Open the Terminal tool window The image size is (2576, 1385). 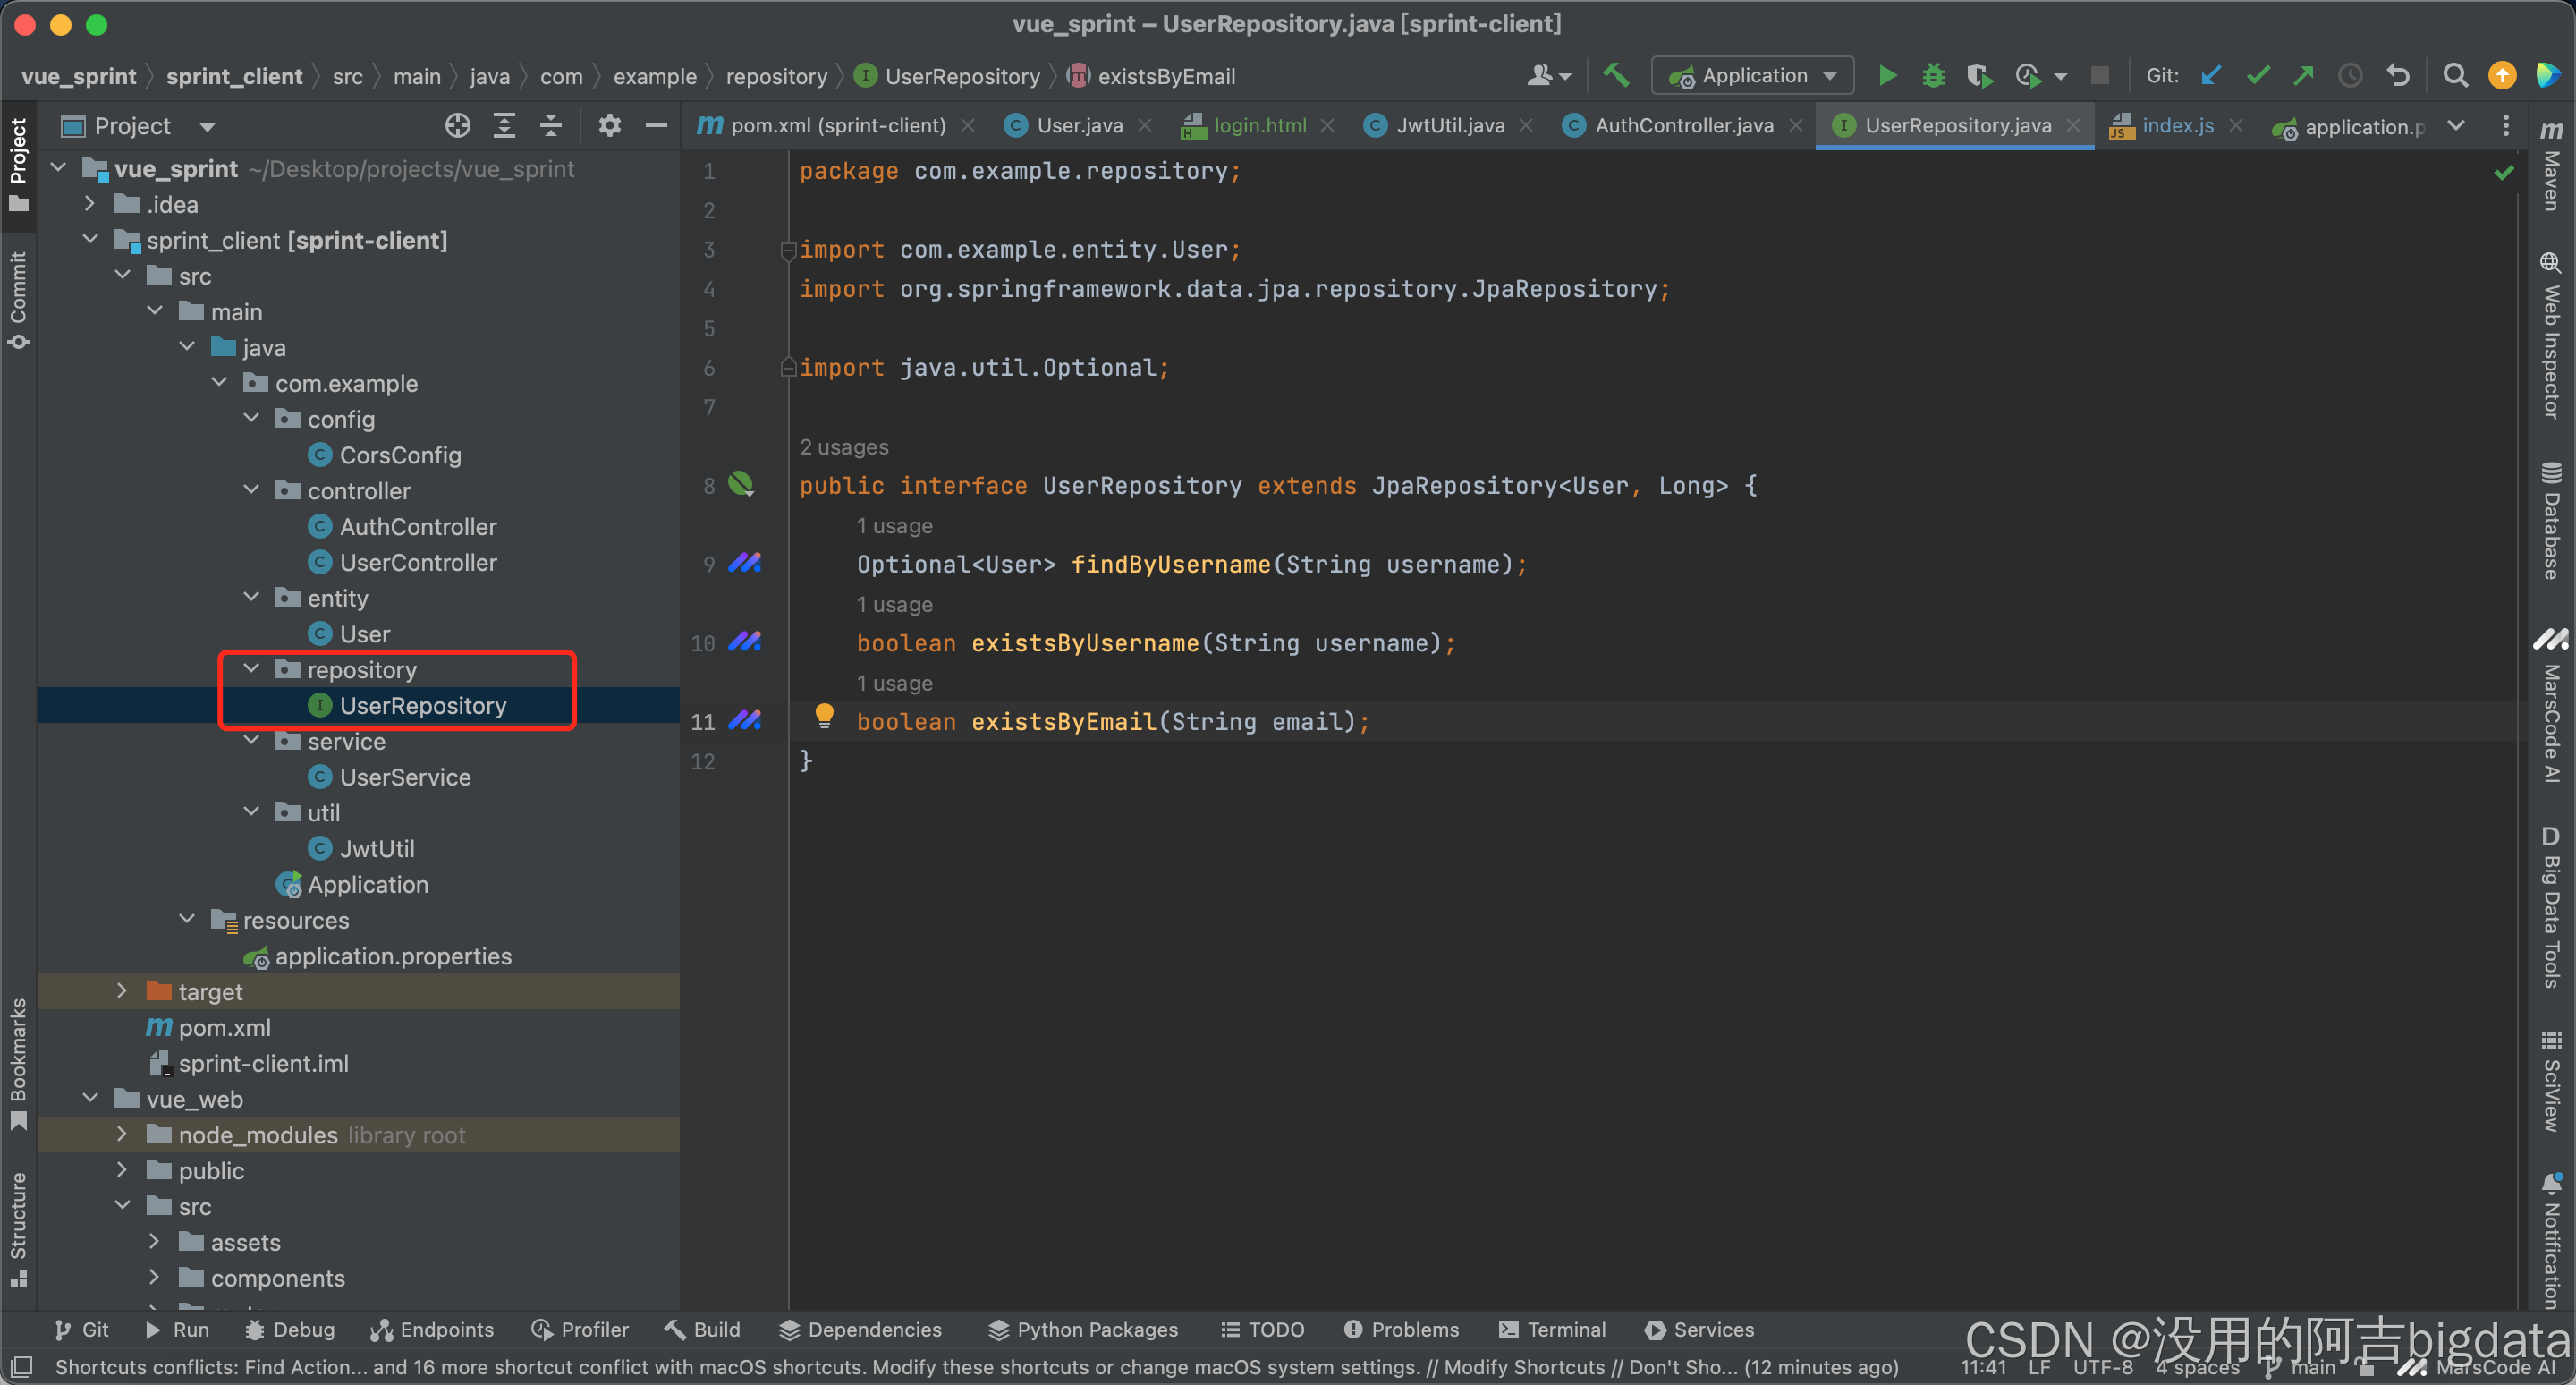[x=1552, y=1329]
